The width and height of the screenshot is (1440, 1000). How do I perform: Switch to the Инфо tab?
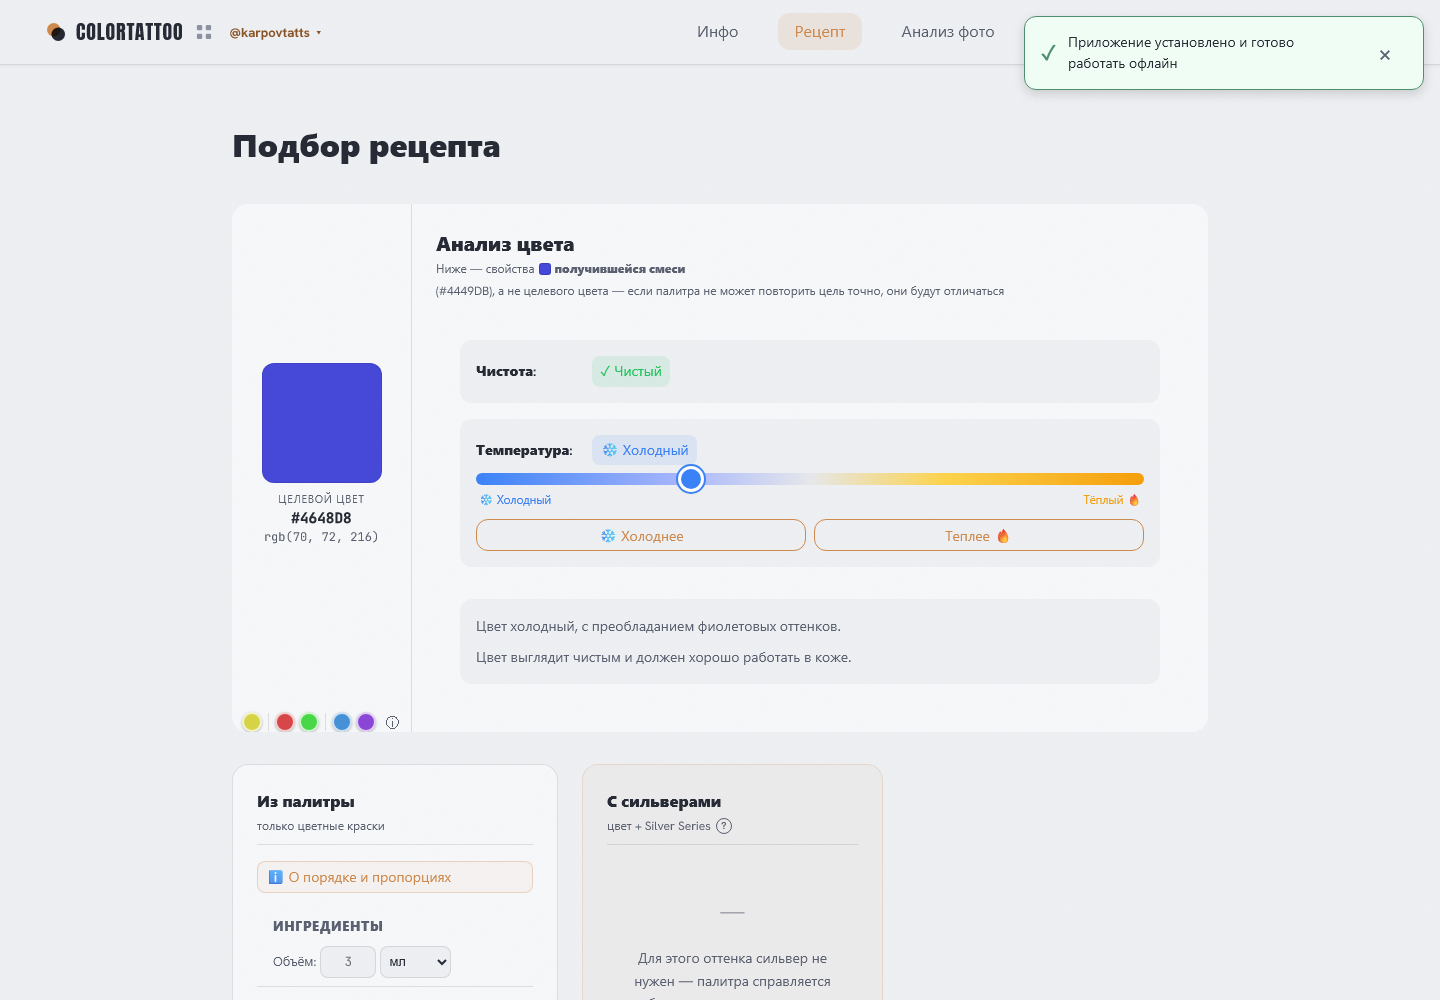(x=718, y=31)
